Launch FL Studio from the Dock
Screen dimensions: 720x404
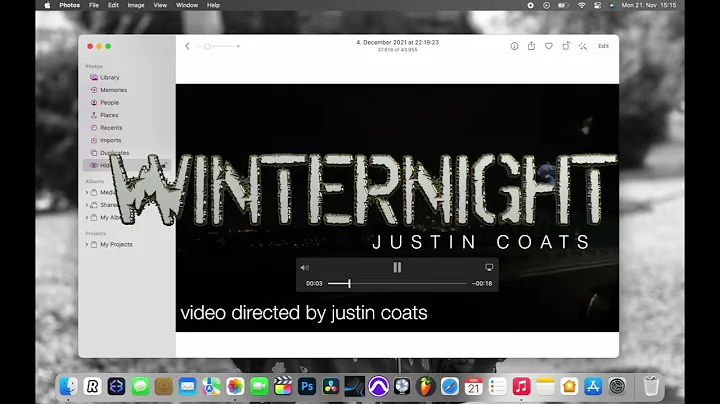tap(426, 386)
